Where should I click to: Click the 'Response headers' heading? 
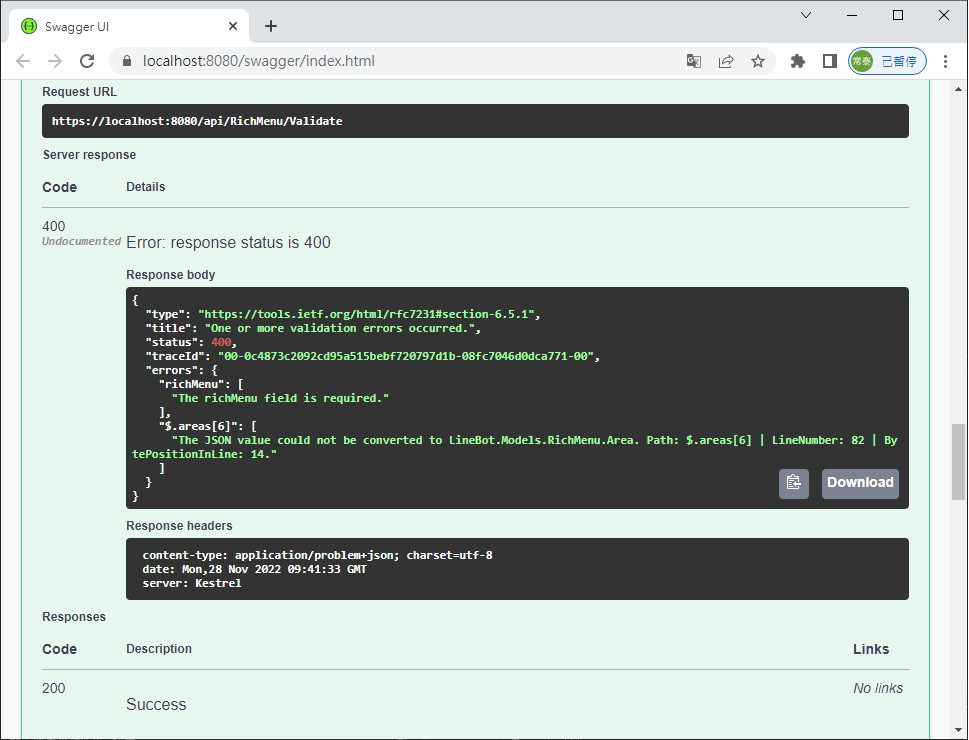pyautogui.click(x=179, y=525)
